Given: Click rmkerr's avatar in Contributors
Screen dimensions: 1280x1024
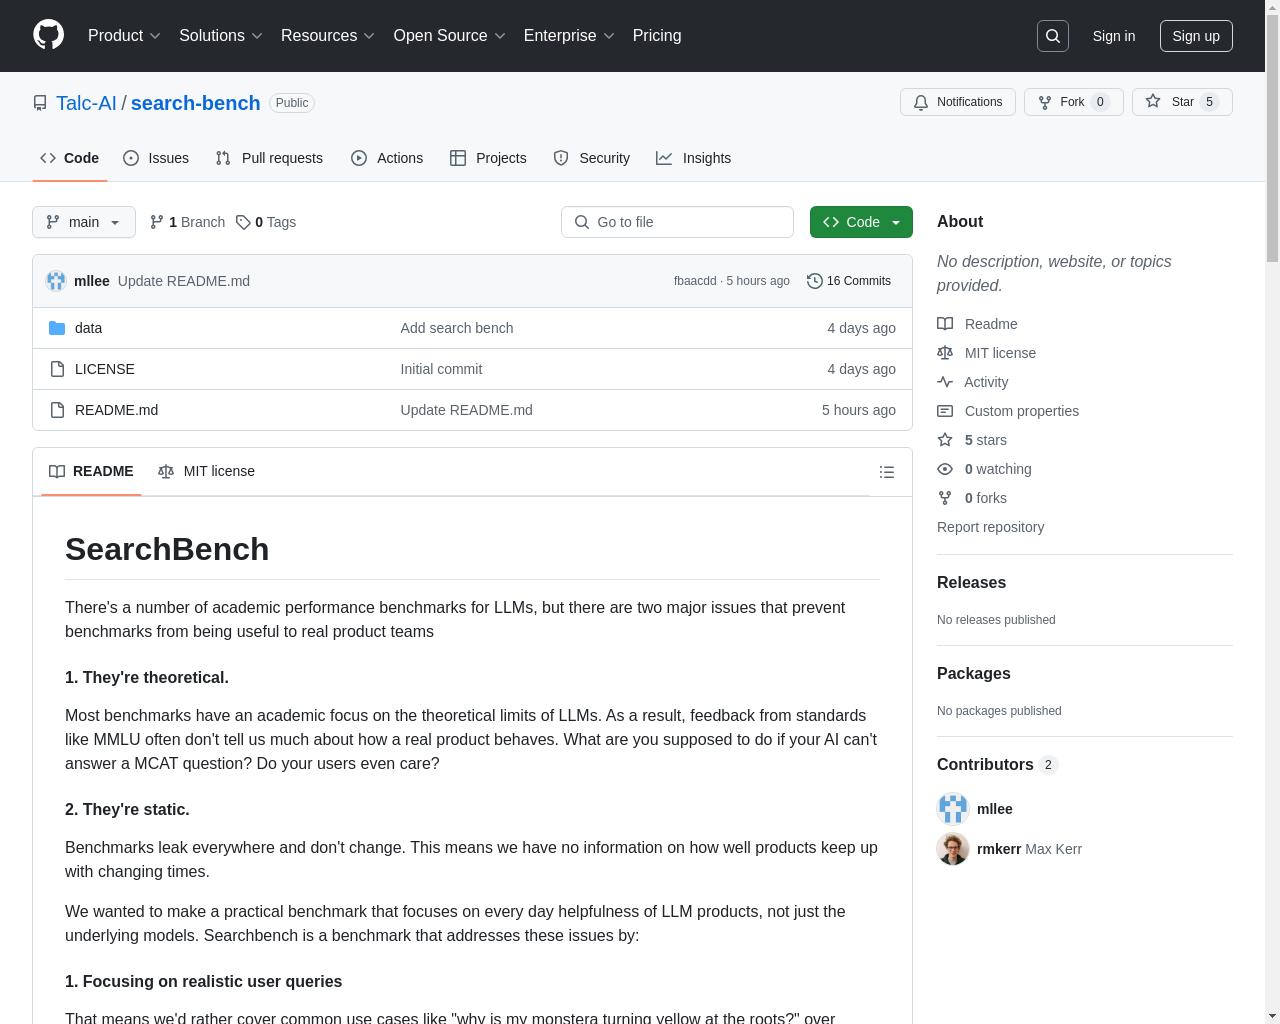Looking at the screenshot, I should (953, 849).
